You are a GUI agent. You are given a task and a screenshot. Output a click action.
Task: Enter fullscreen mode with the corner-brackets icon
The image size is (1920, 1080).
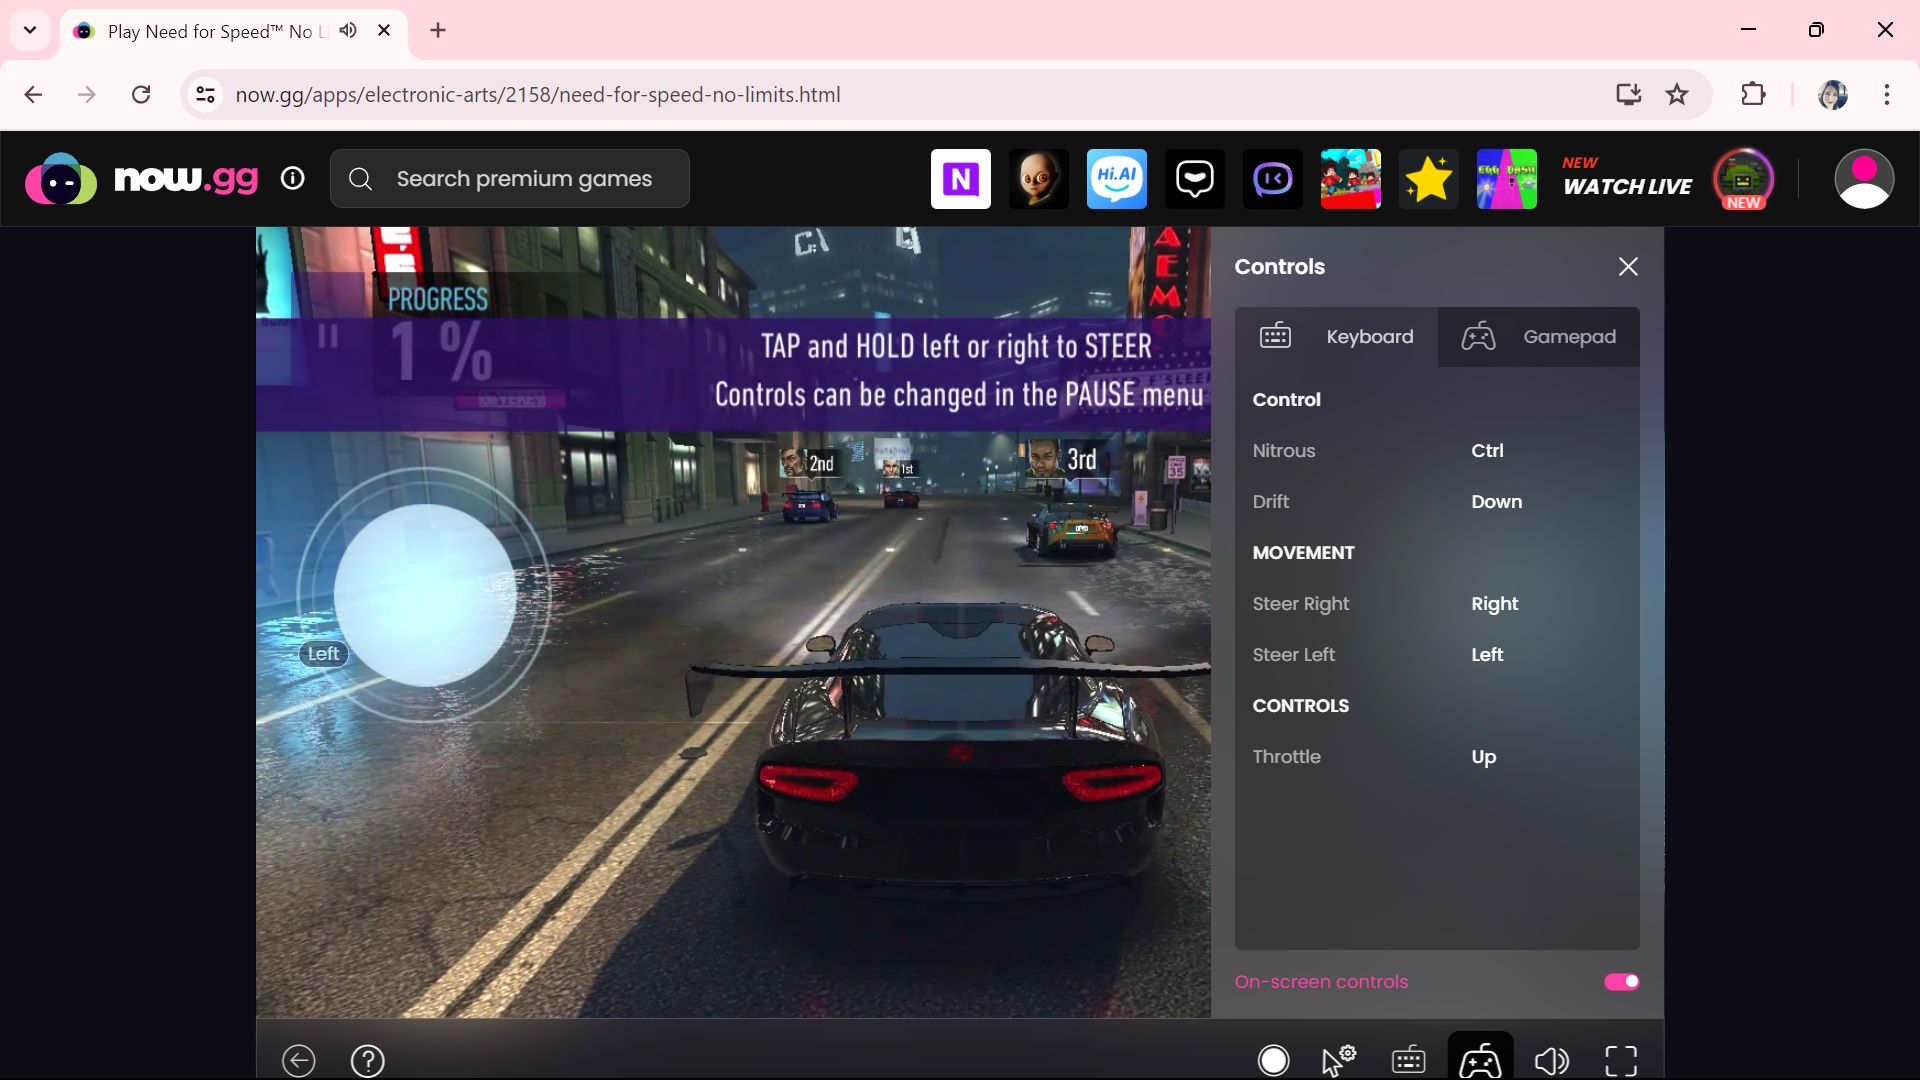tap(1621, 1060)
